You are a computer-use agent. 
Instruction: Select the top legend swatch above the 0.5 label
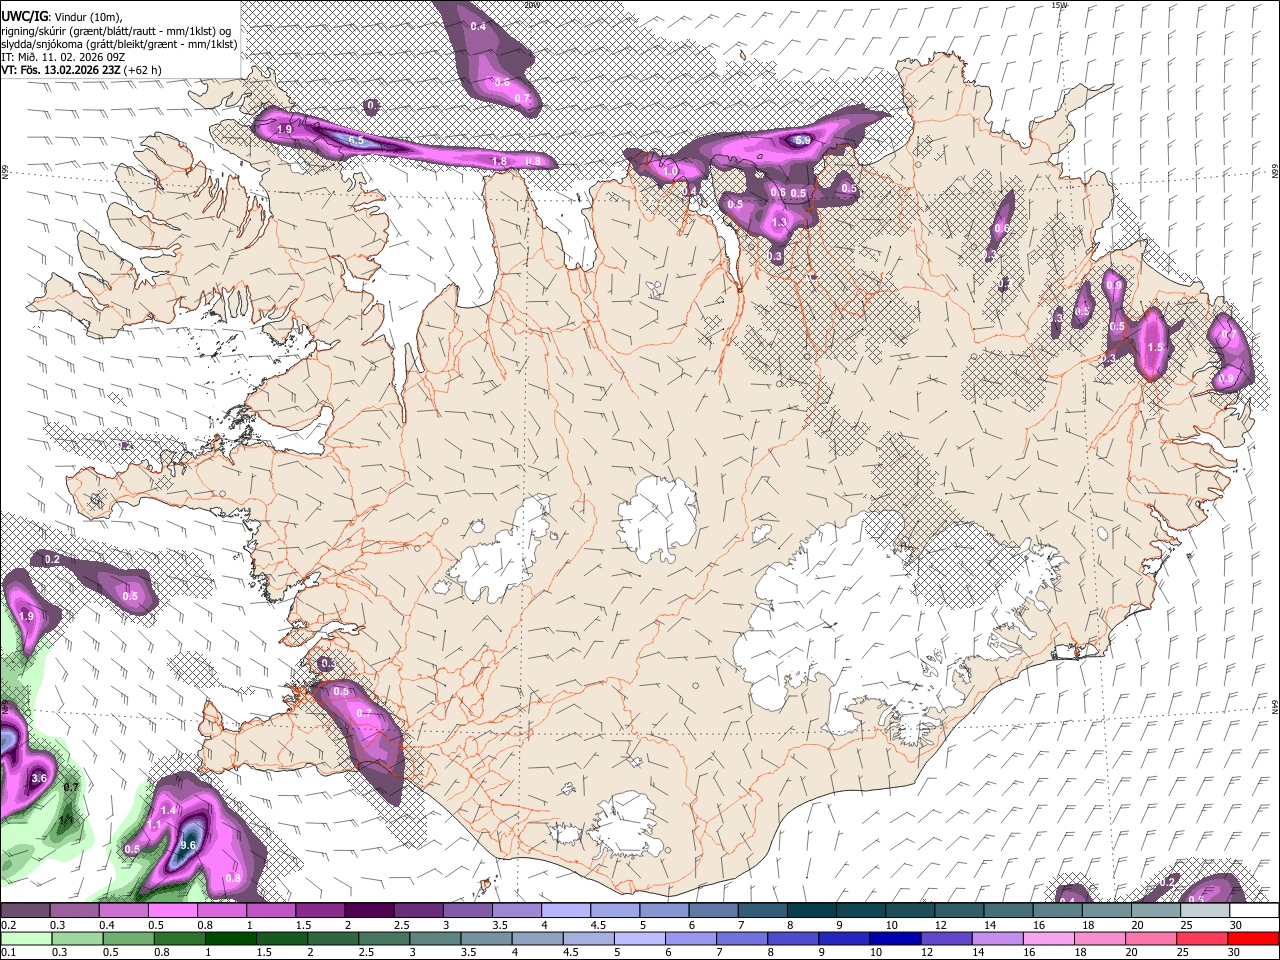[172, 911]
